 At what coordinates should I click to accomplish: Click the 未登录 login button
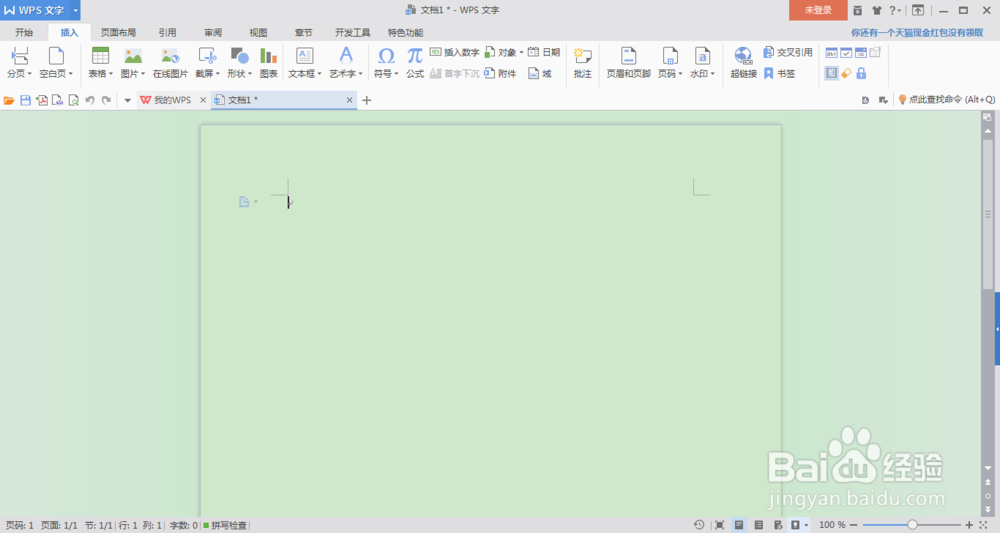pos(818,10)
